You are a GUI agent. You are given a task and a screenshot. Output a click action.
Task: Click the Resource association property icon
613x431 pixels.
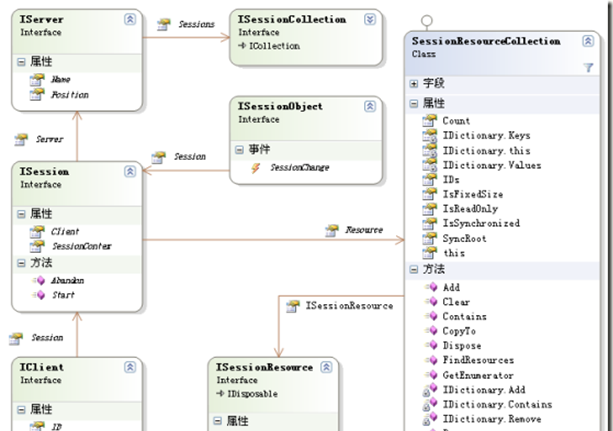pyautogui.click(x=332, y=230)
